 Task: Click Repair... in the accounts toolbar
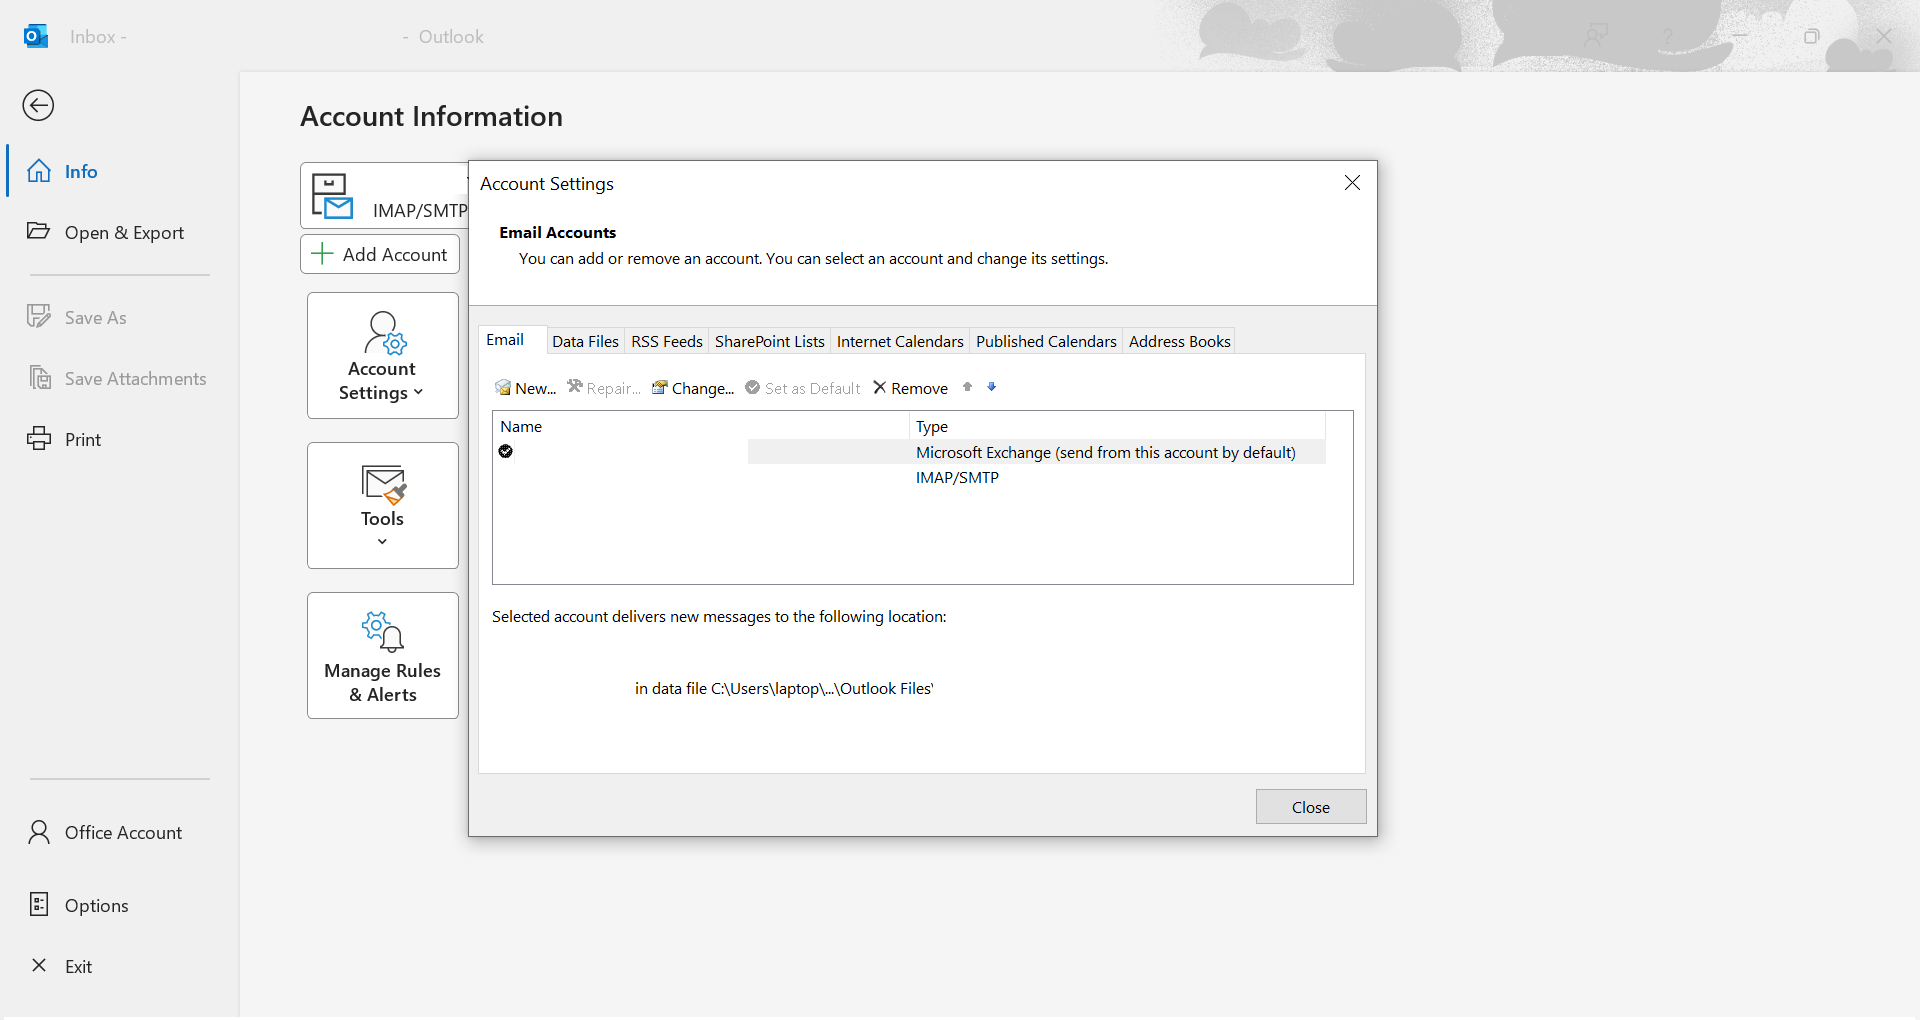pos(604,389)
